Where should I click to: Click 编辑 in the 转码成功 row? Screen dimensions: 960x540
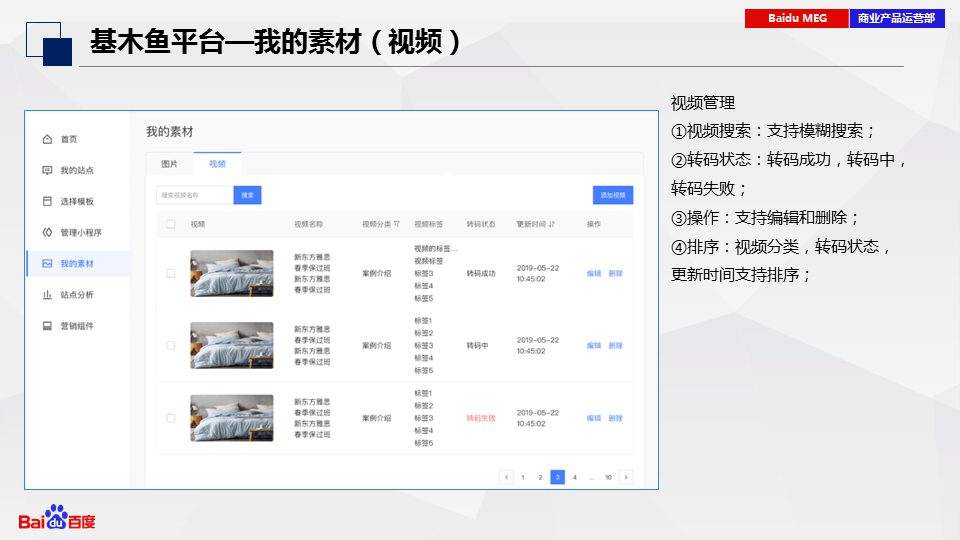point(594,274)
